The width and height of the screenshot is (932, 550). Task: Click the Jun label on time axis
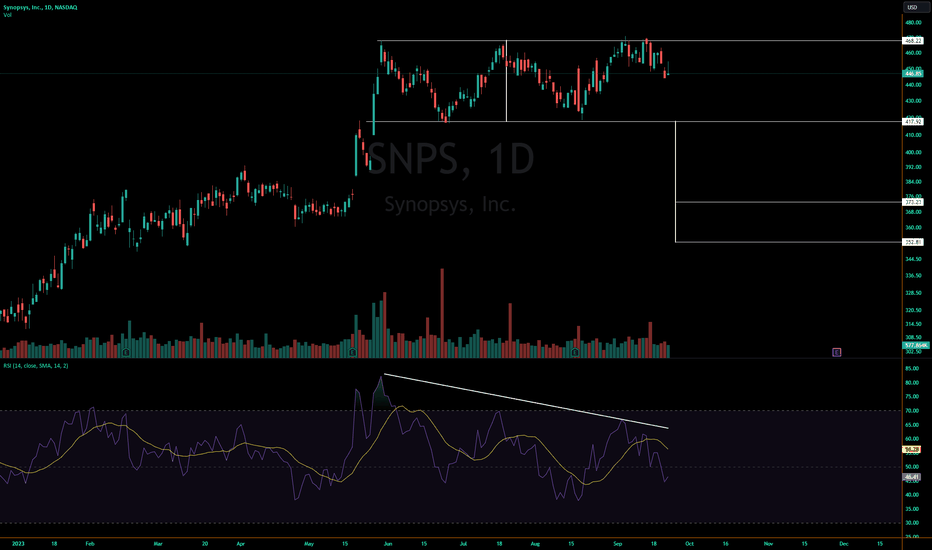388,543
